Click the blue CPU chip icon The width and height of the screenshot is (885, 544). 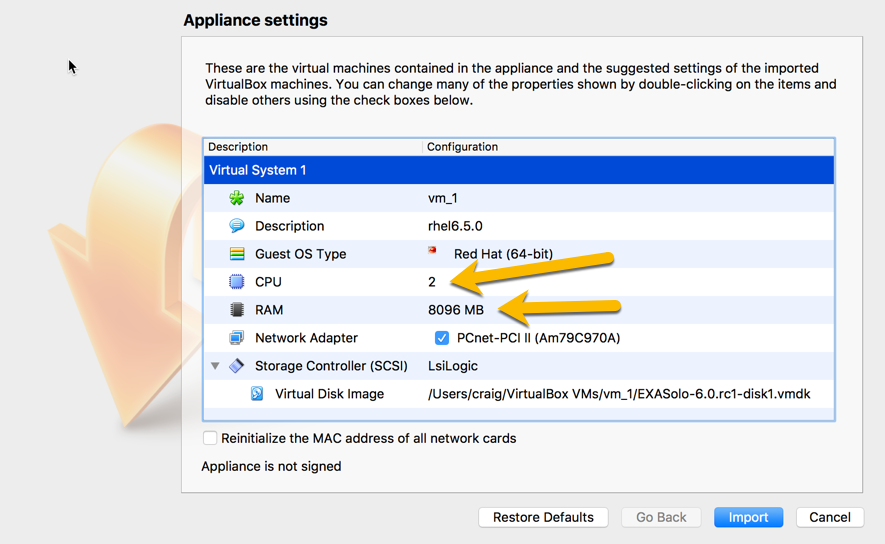tap(236, 282)
